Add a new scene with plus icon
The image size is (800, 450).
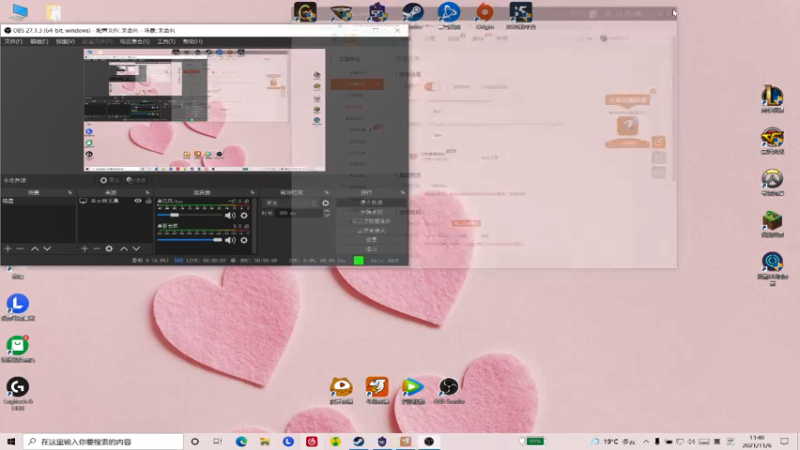click(x=8, y=248)
